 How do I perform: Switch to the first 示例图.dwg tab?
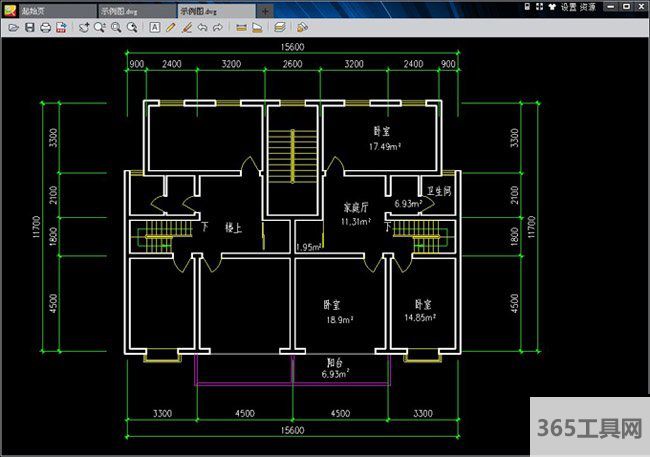[x=131, y=8]
